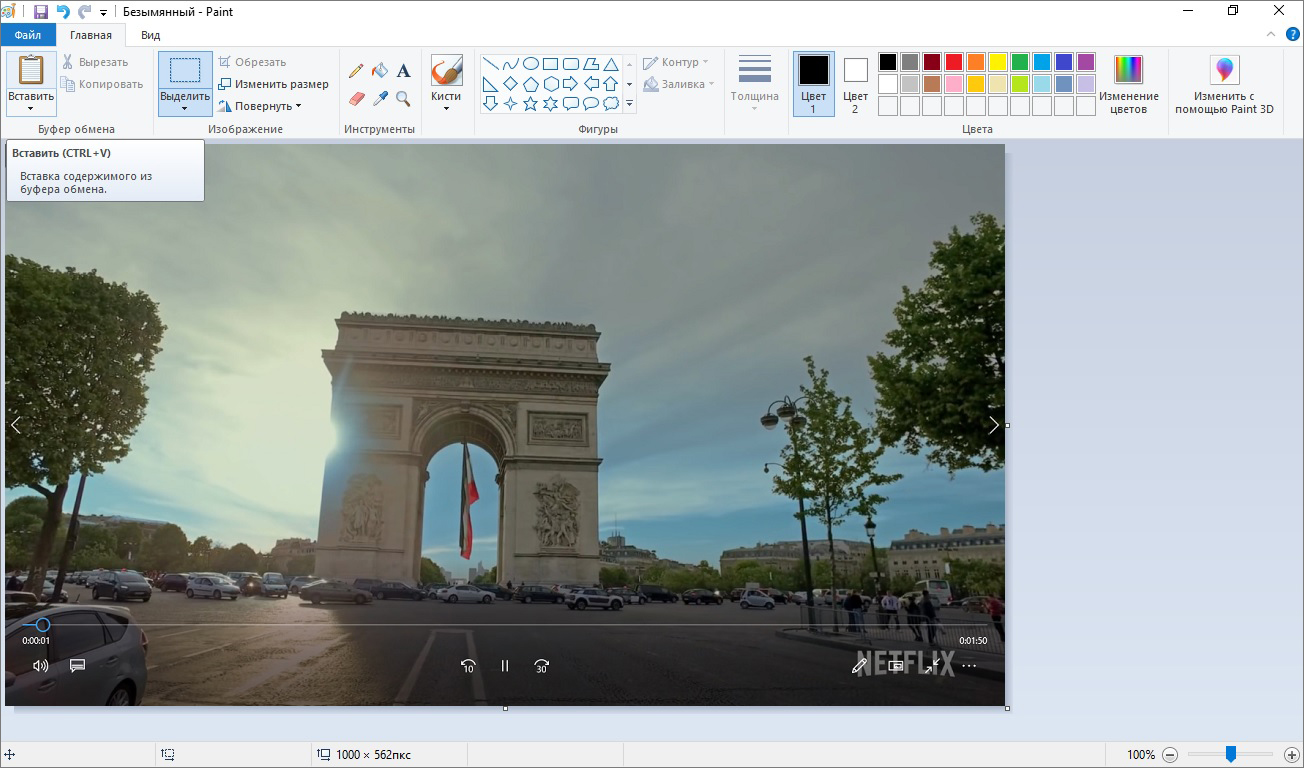This screenshot has width=1304, height=768.
Task: Activate Color 1 (Цвет 1) box
Action: pyautogui.click(x=813, y=84)
